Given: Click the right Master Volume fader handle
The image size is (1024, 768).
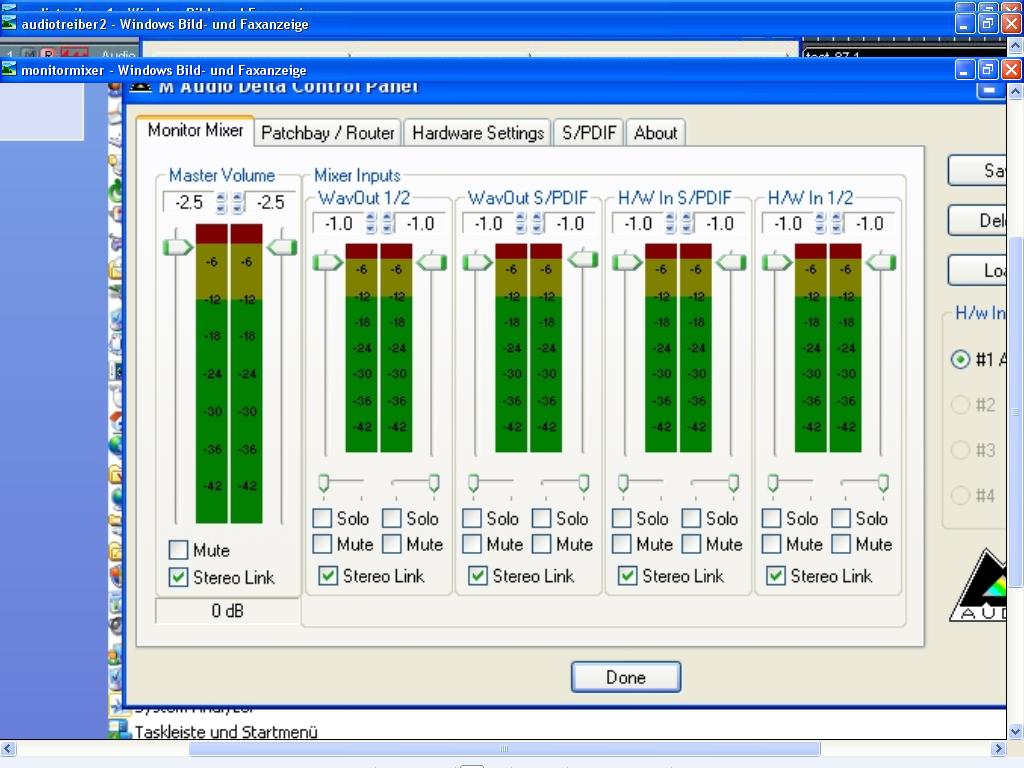Looking at the screenshot, I should point(282,247).
